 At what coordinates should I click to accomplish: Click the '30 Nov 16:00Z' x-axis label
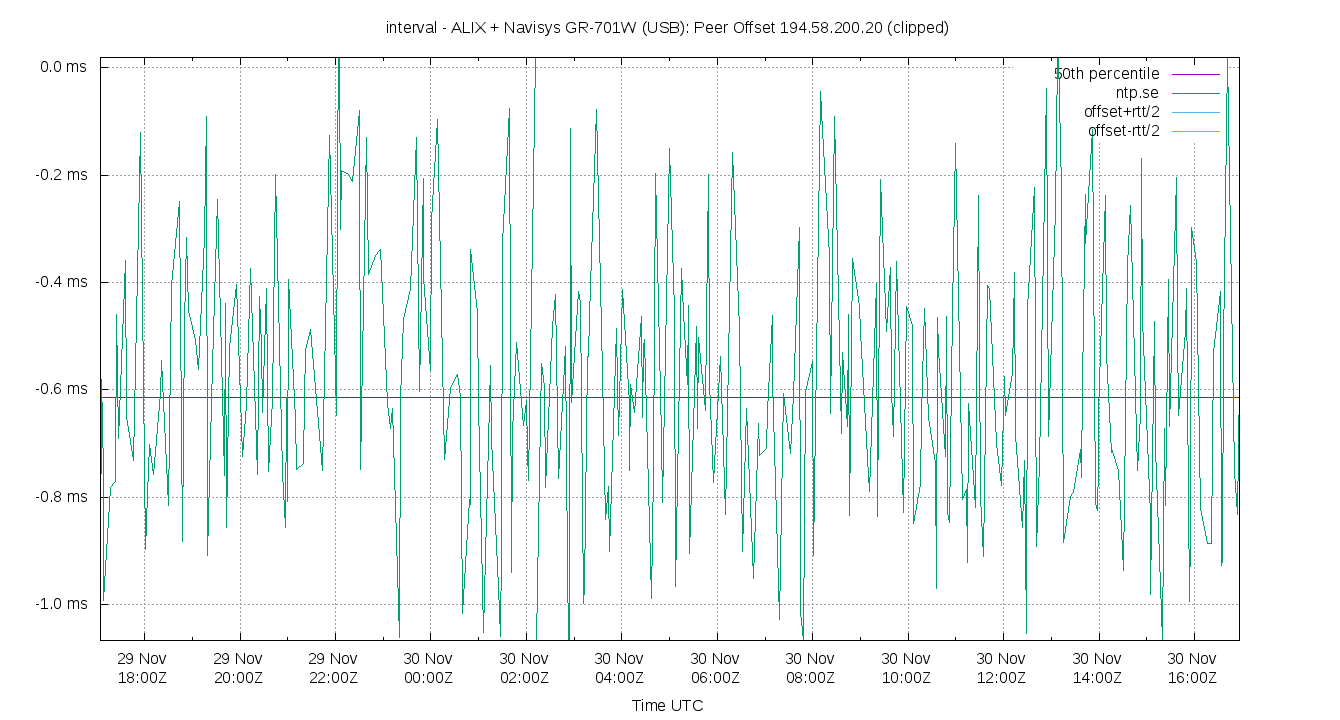1192,668
